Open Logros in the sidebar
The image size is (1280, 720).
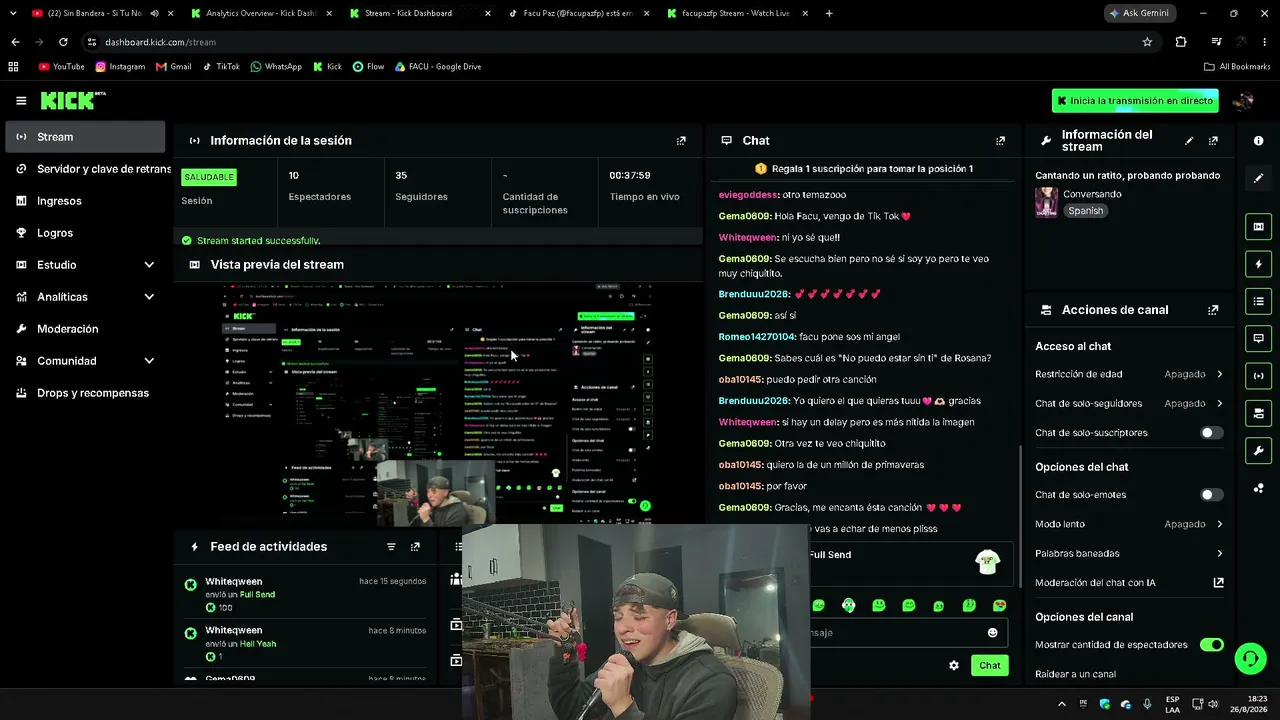point(86,233)
